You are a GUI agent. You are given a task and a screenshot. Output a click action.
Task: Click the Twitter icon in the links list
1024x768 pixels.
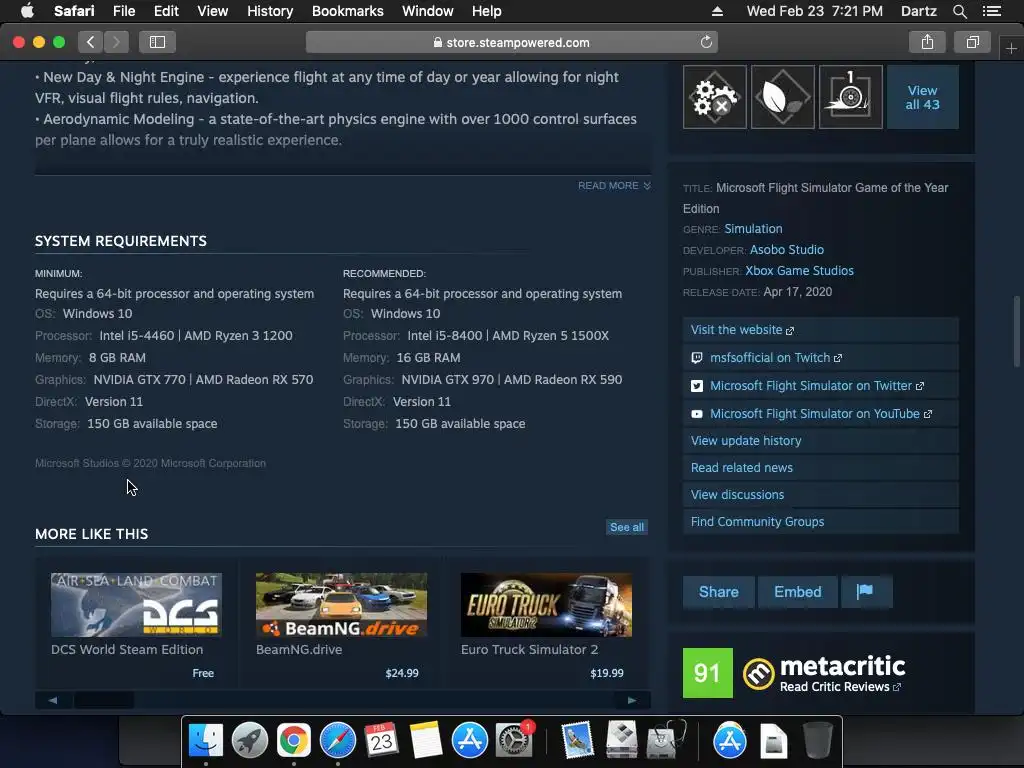697,386
